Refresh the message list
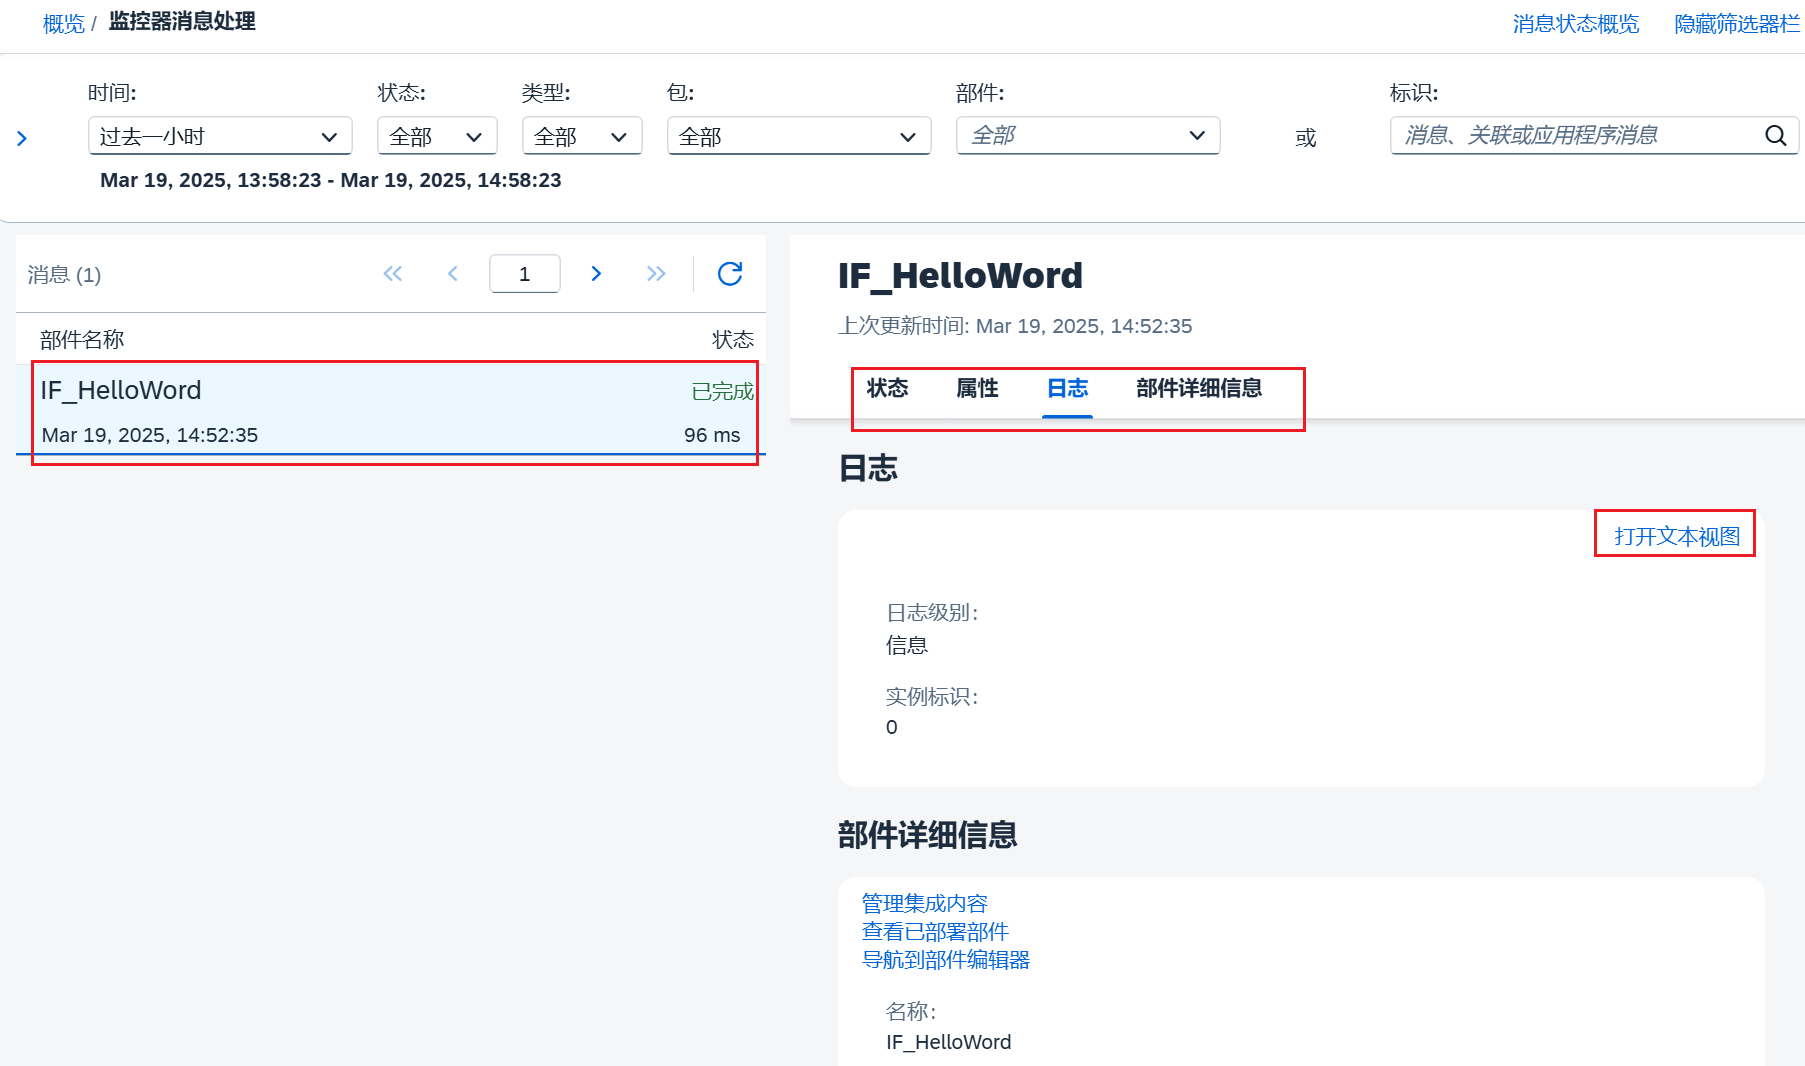The width and height of the screenshot is (1805, 1066). [x=730, y=273]
